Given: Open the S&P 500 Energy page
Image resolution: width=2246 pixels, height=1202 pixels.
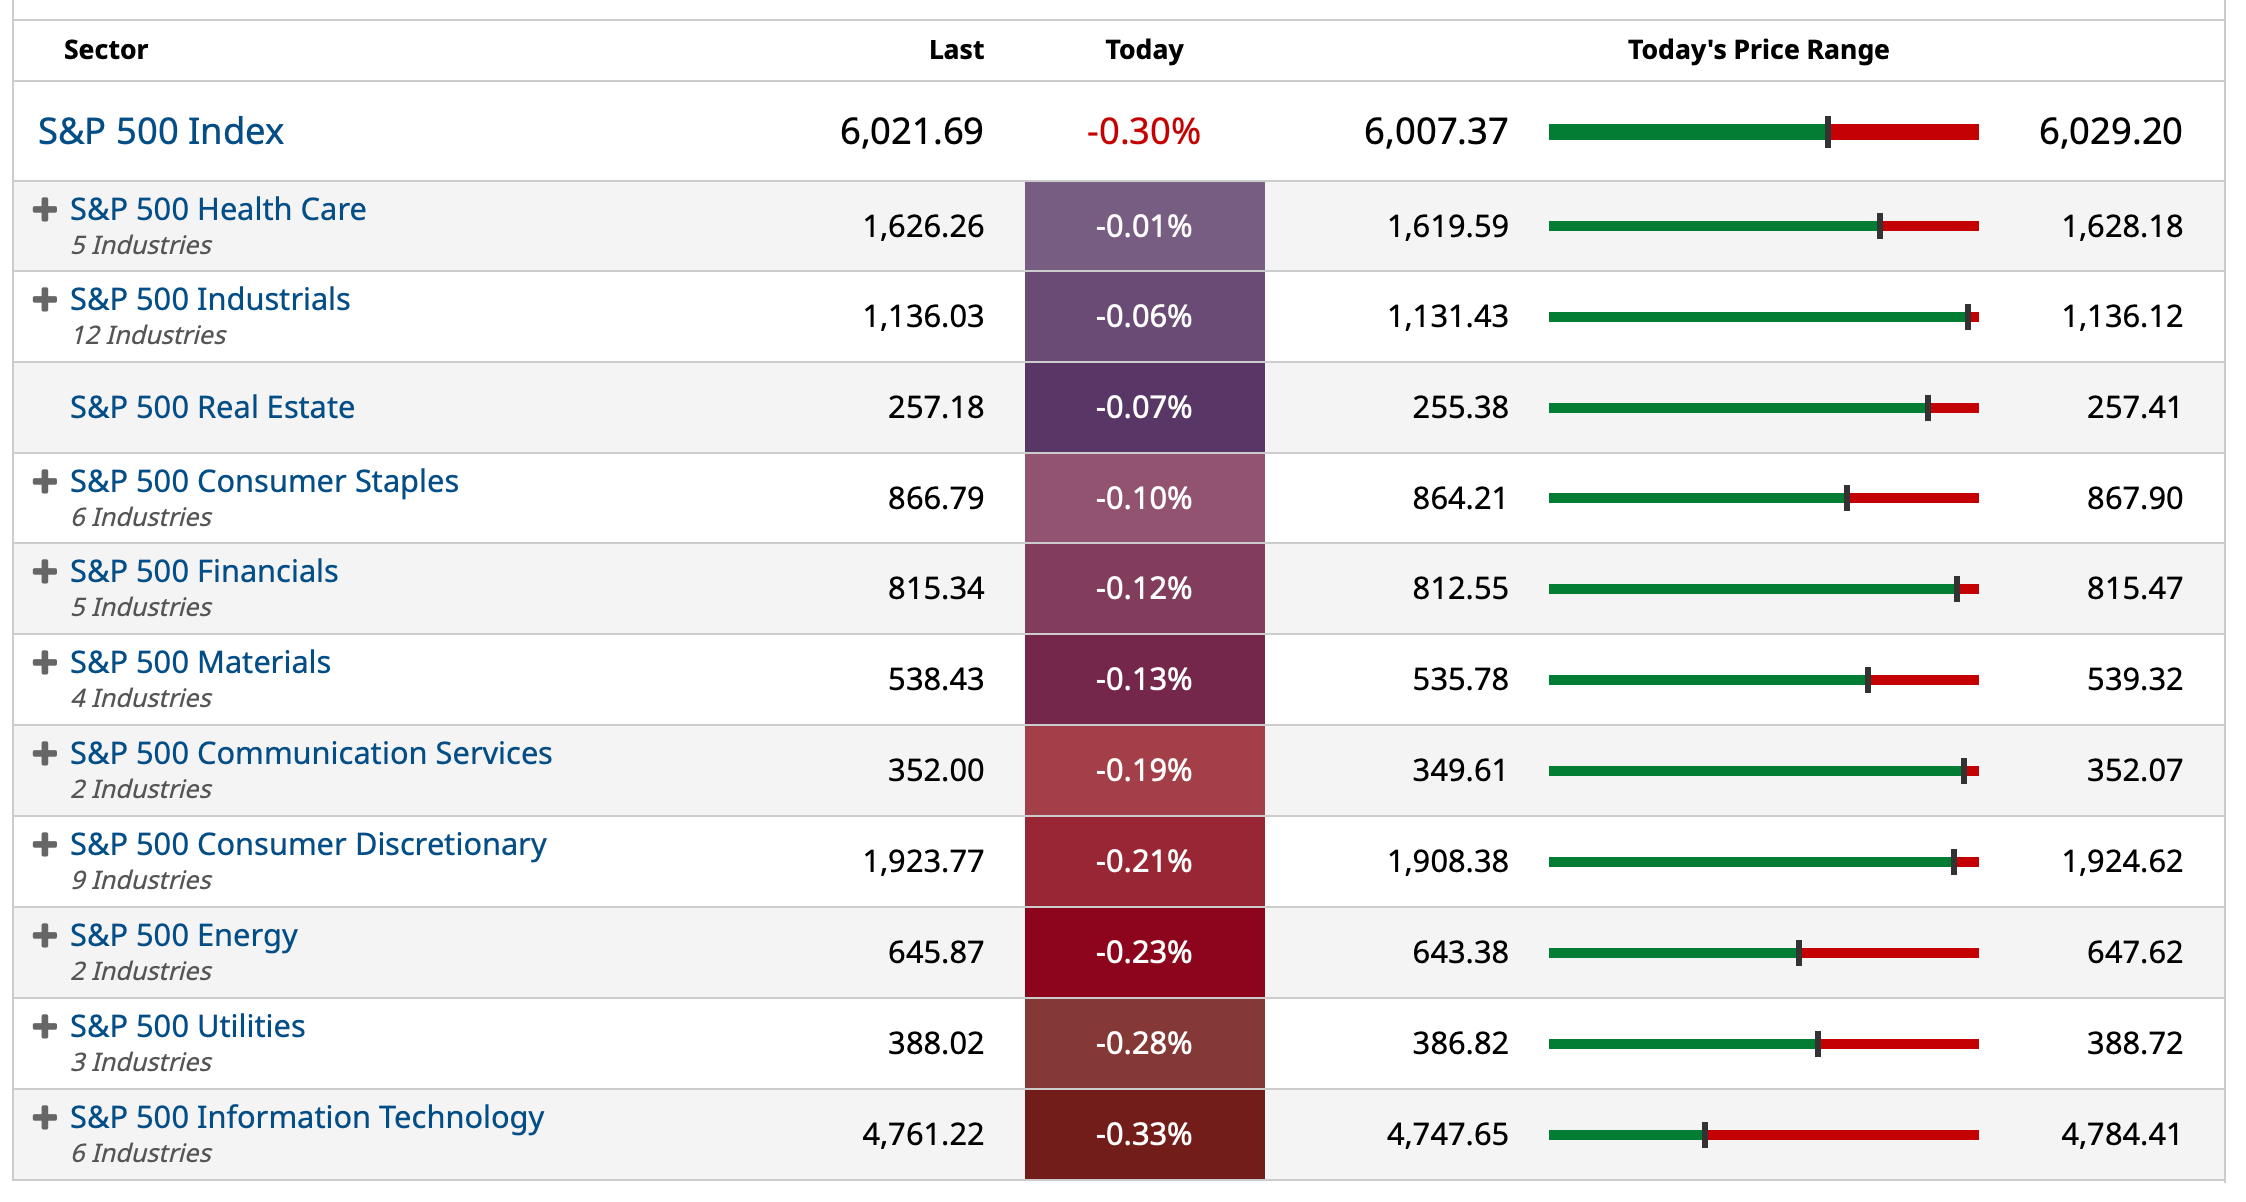Looking at the screenshot, I should (182, 935).
